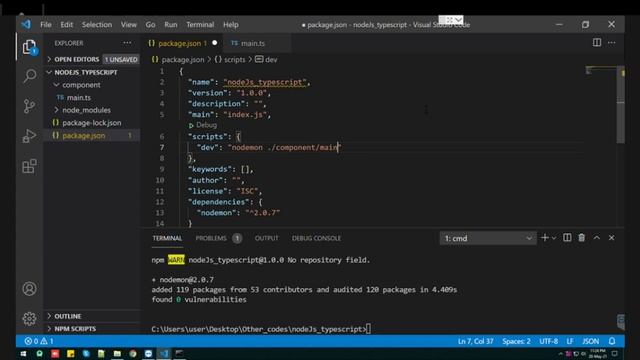Change end of line sequence LF

click(570, 341)
